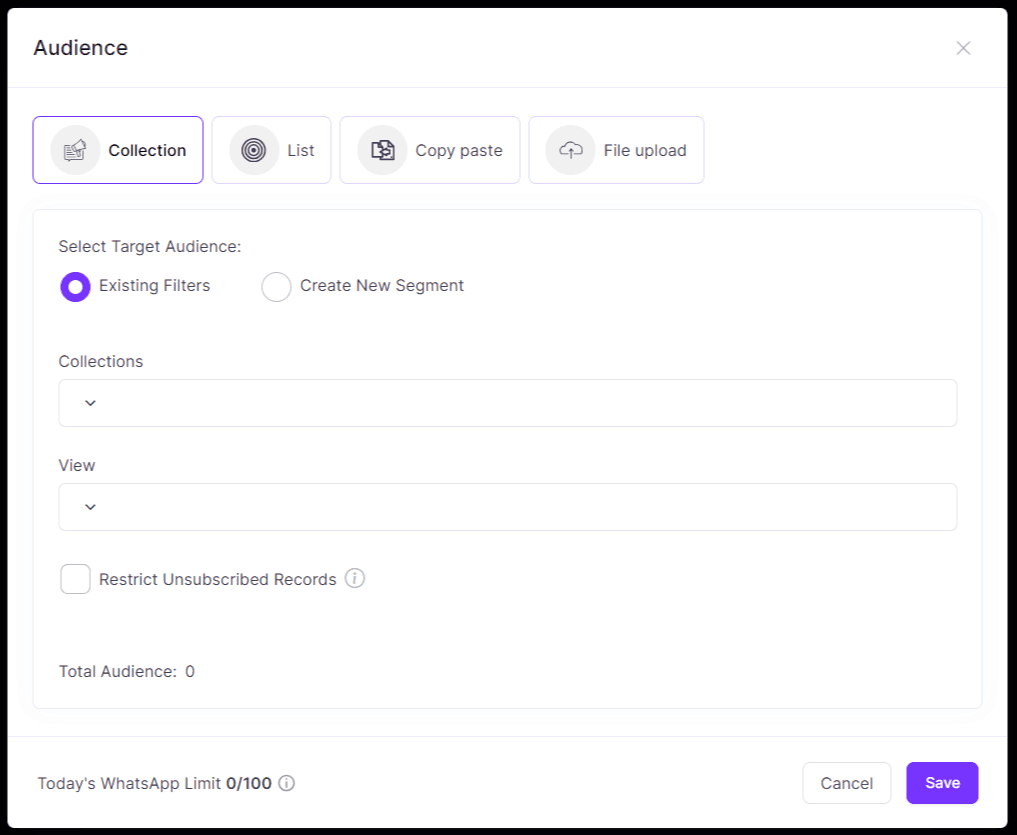Switch to the File upload tab

pos(616,149)
